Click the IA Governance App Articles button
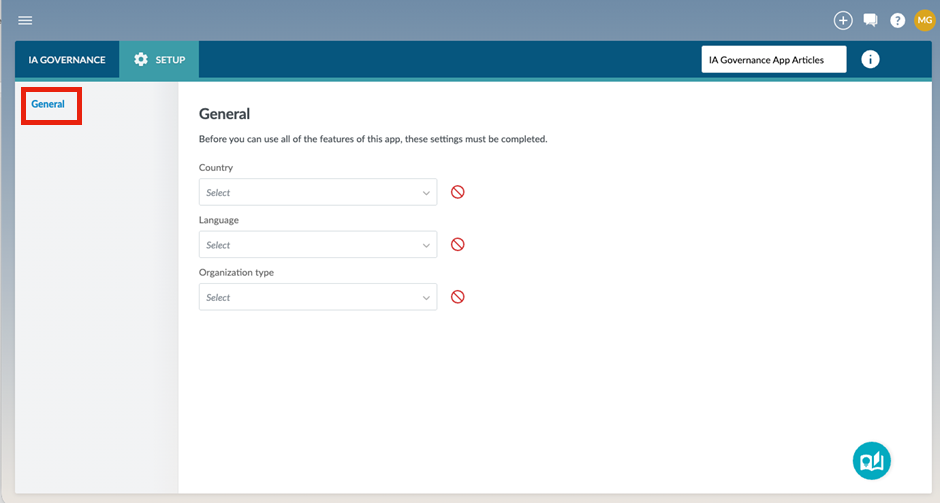 click(773, 60)
